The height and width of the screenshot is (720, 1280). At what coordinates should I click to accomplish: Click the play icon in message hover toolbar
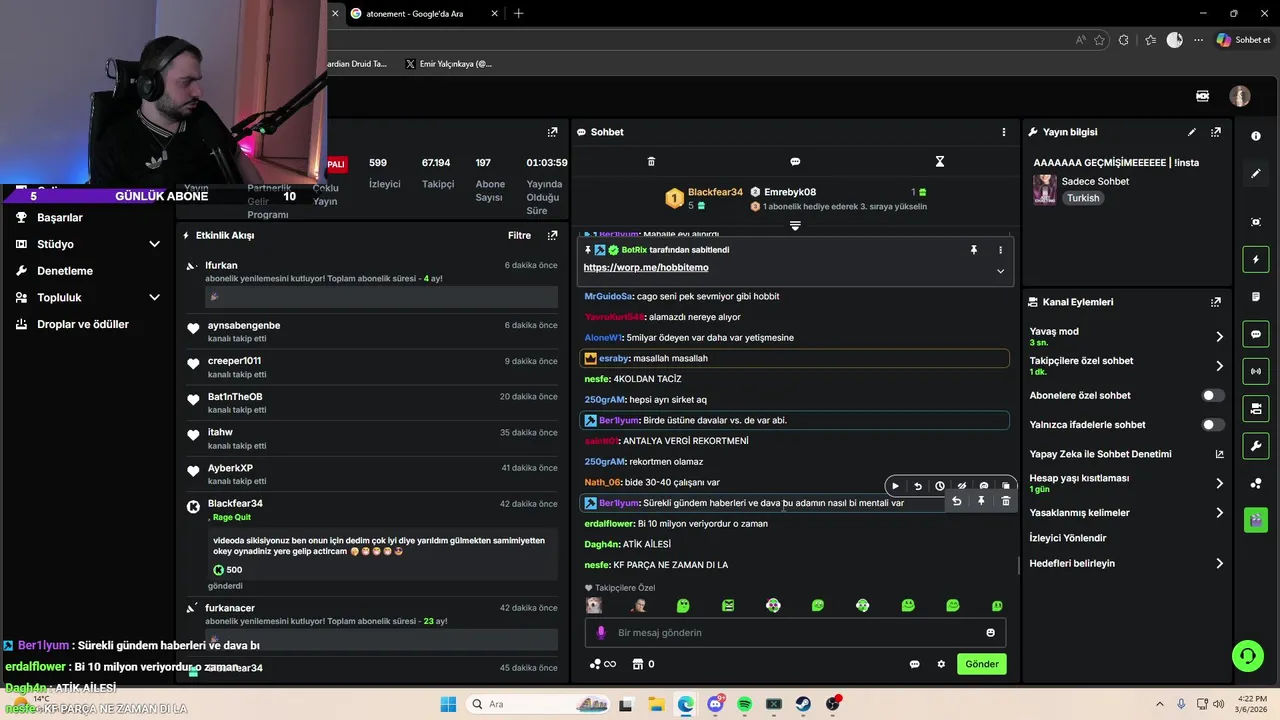tap(895, 486)
